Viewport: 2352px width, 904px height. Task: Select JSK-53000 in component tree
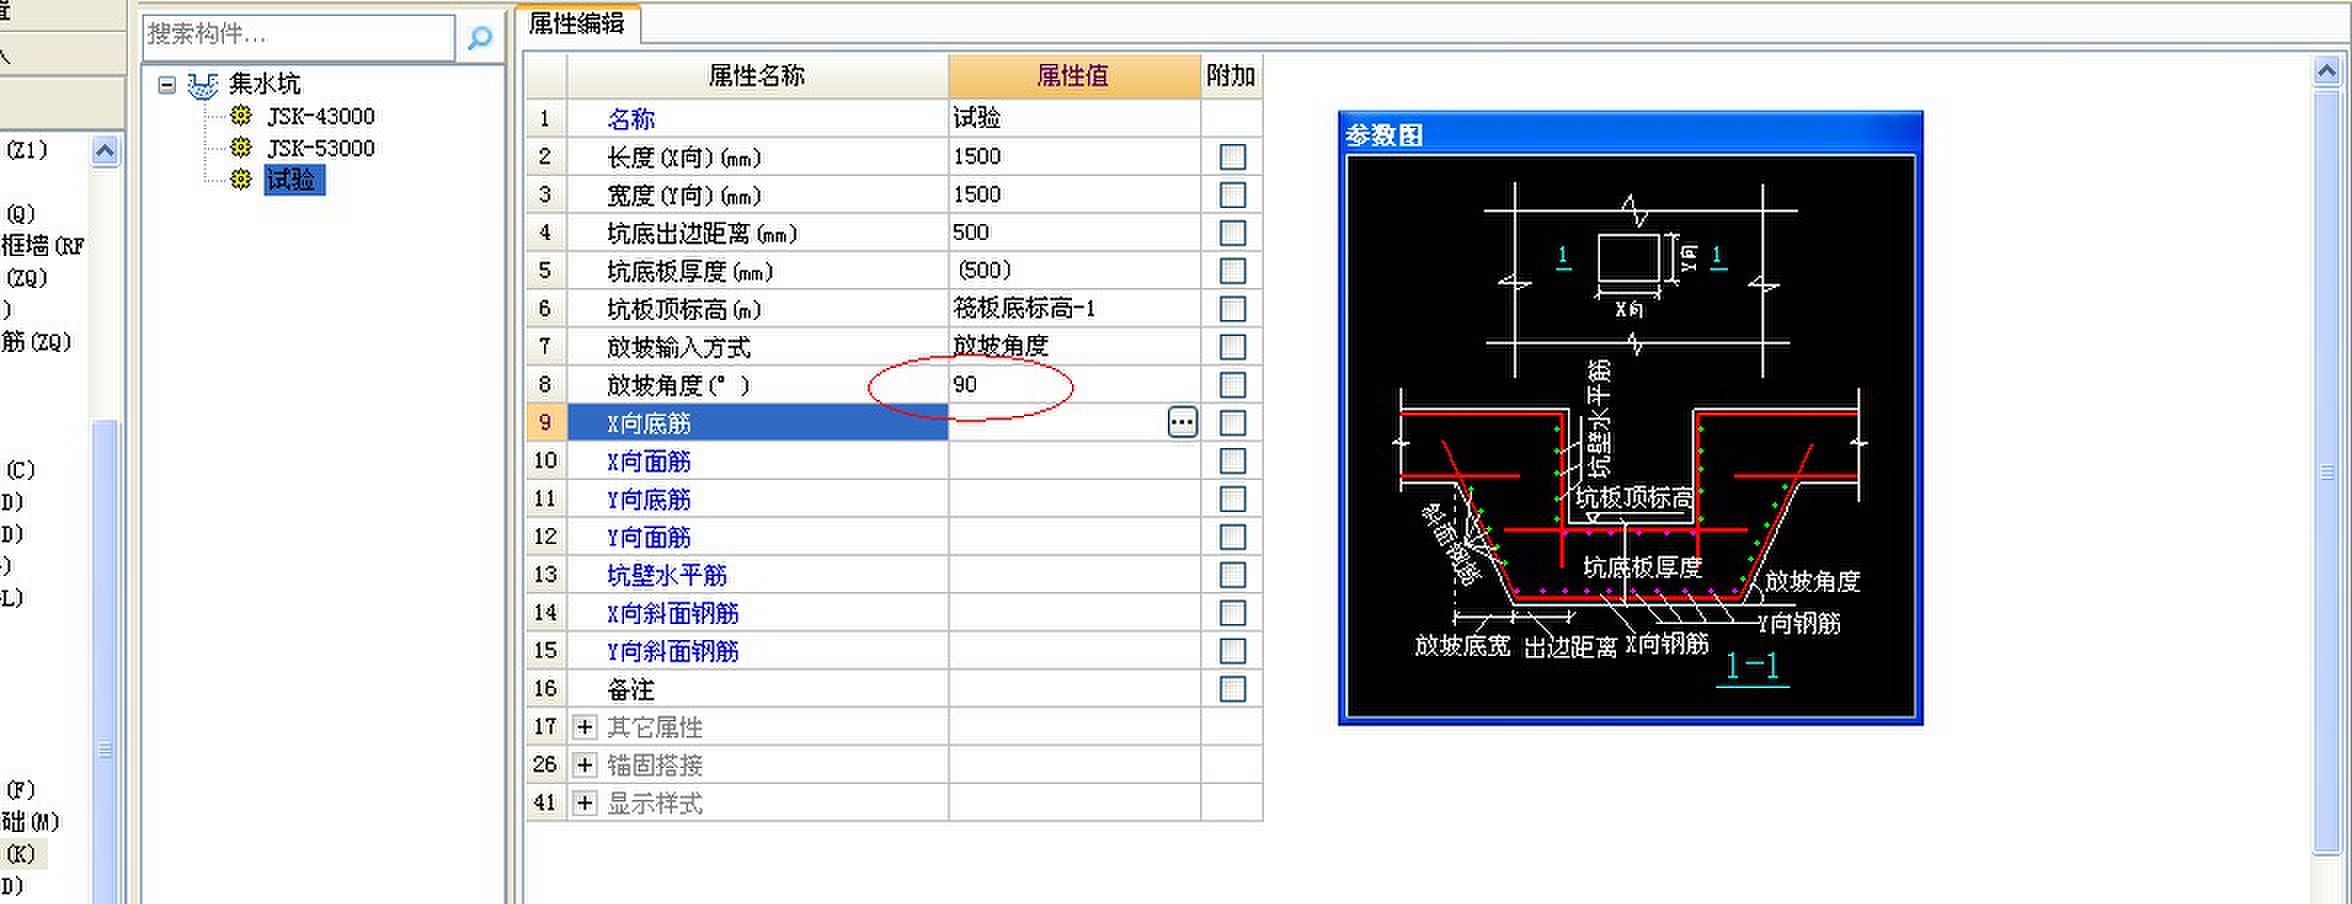pyautogui.click(x=321, y=148)
